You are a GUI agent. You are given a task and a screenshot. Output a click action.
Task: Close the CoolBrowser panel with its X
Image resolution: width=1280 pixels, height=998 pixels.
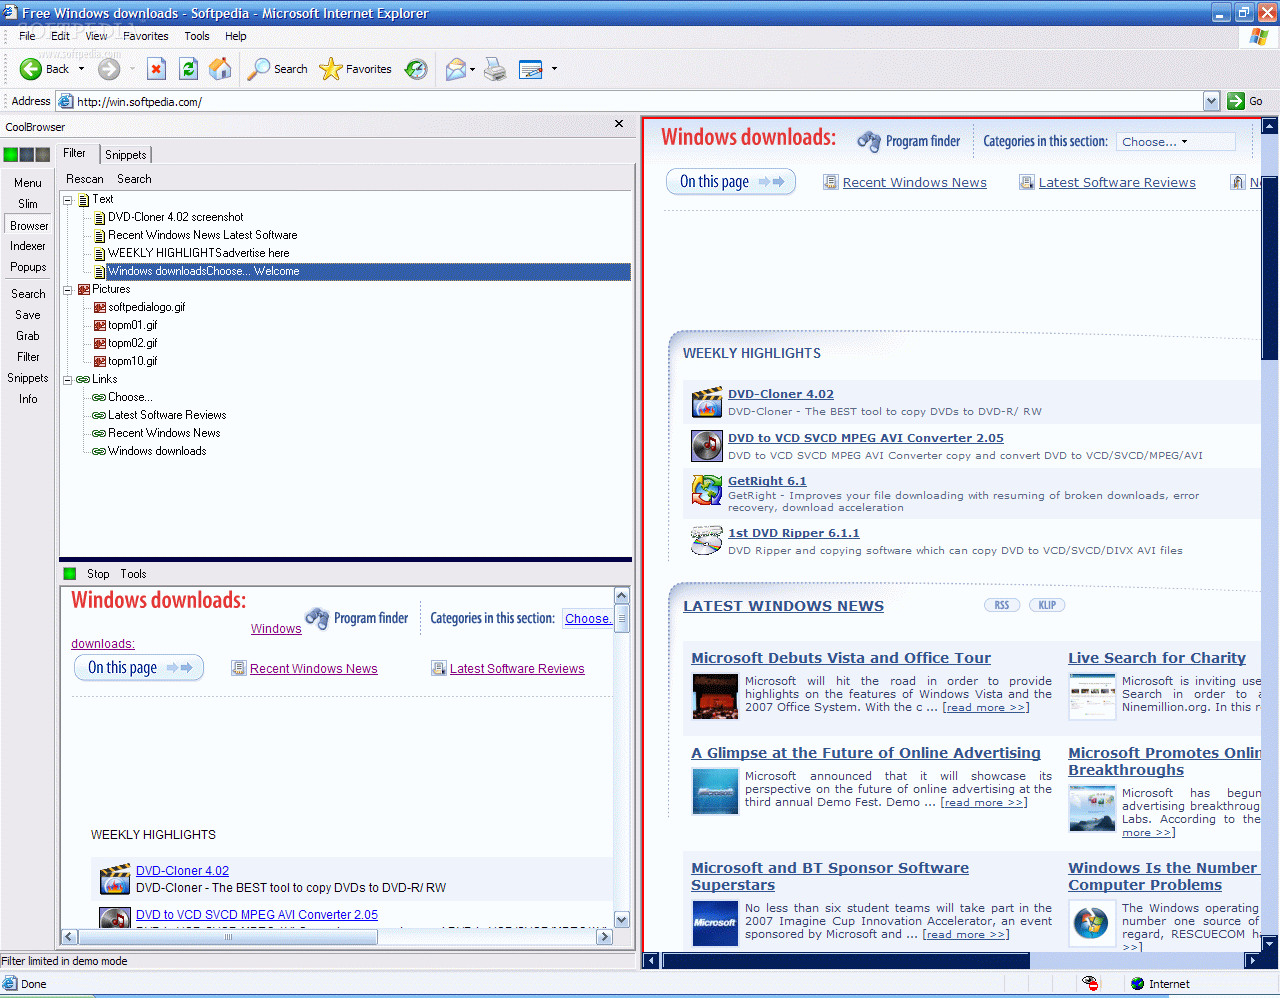[619, 124]
